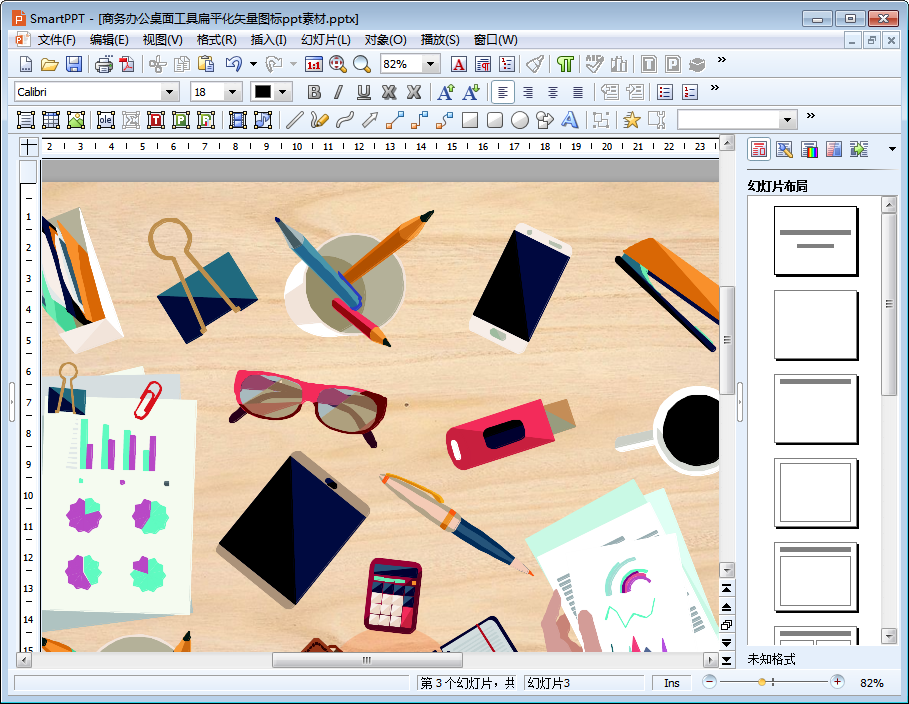Click the star animation effect icon
The height and width of the screenshot is (704, 909).
click(631, 120)
